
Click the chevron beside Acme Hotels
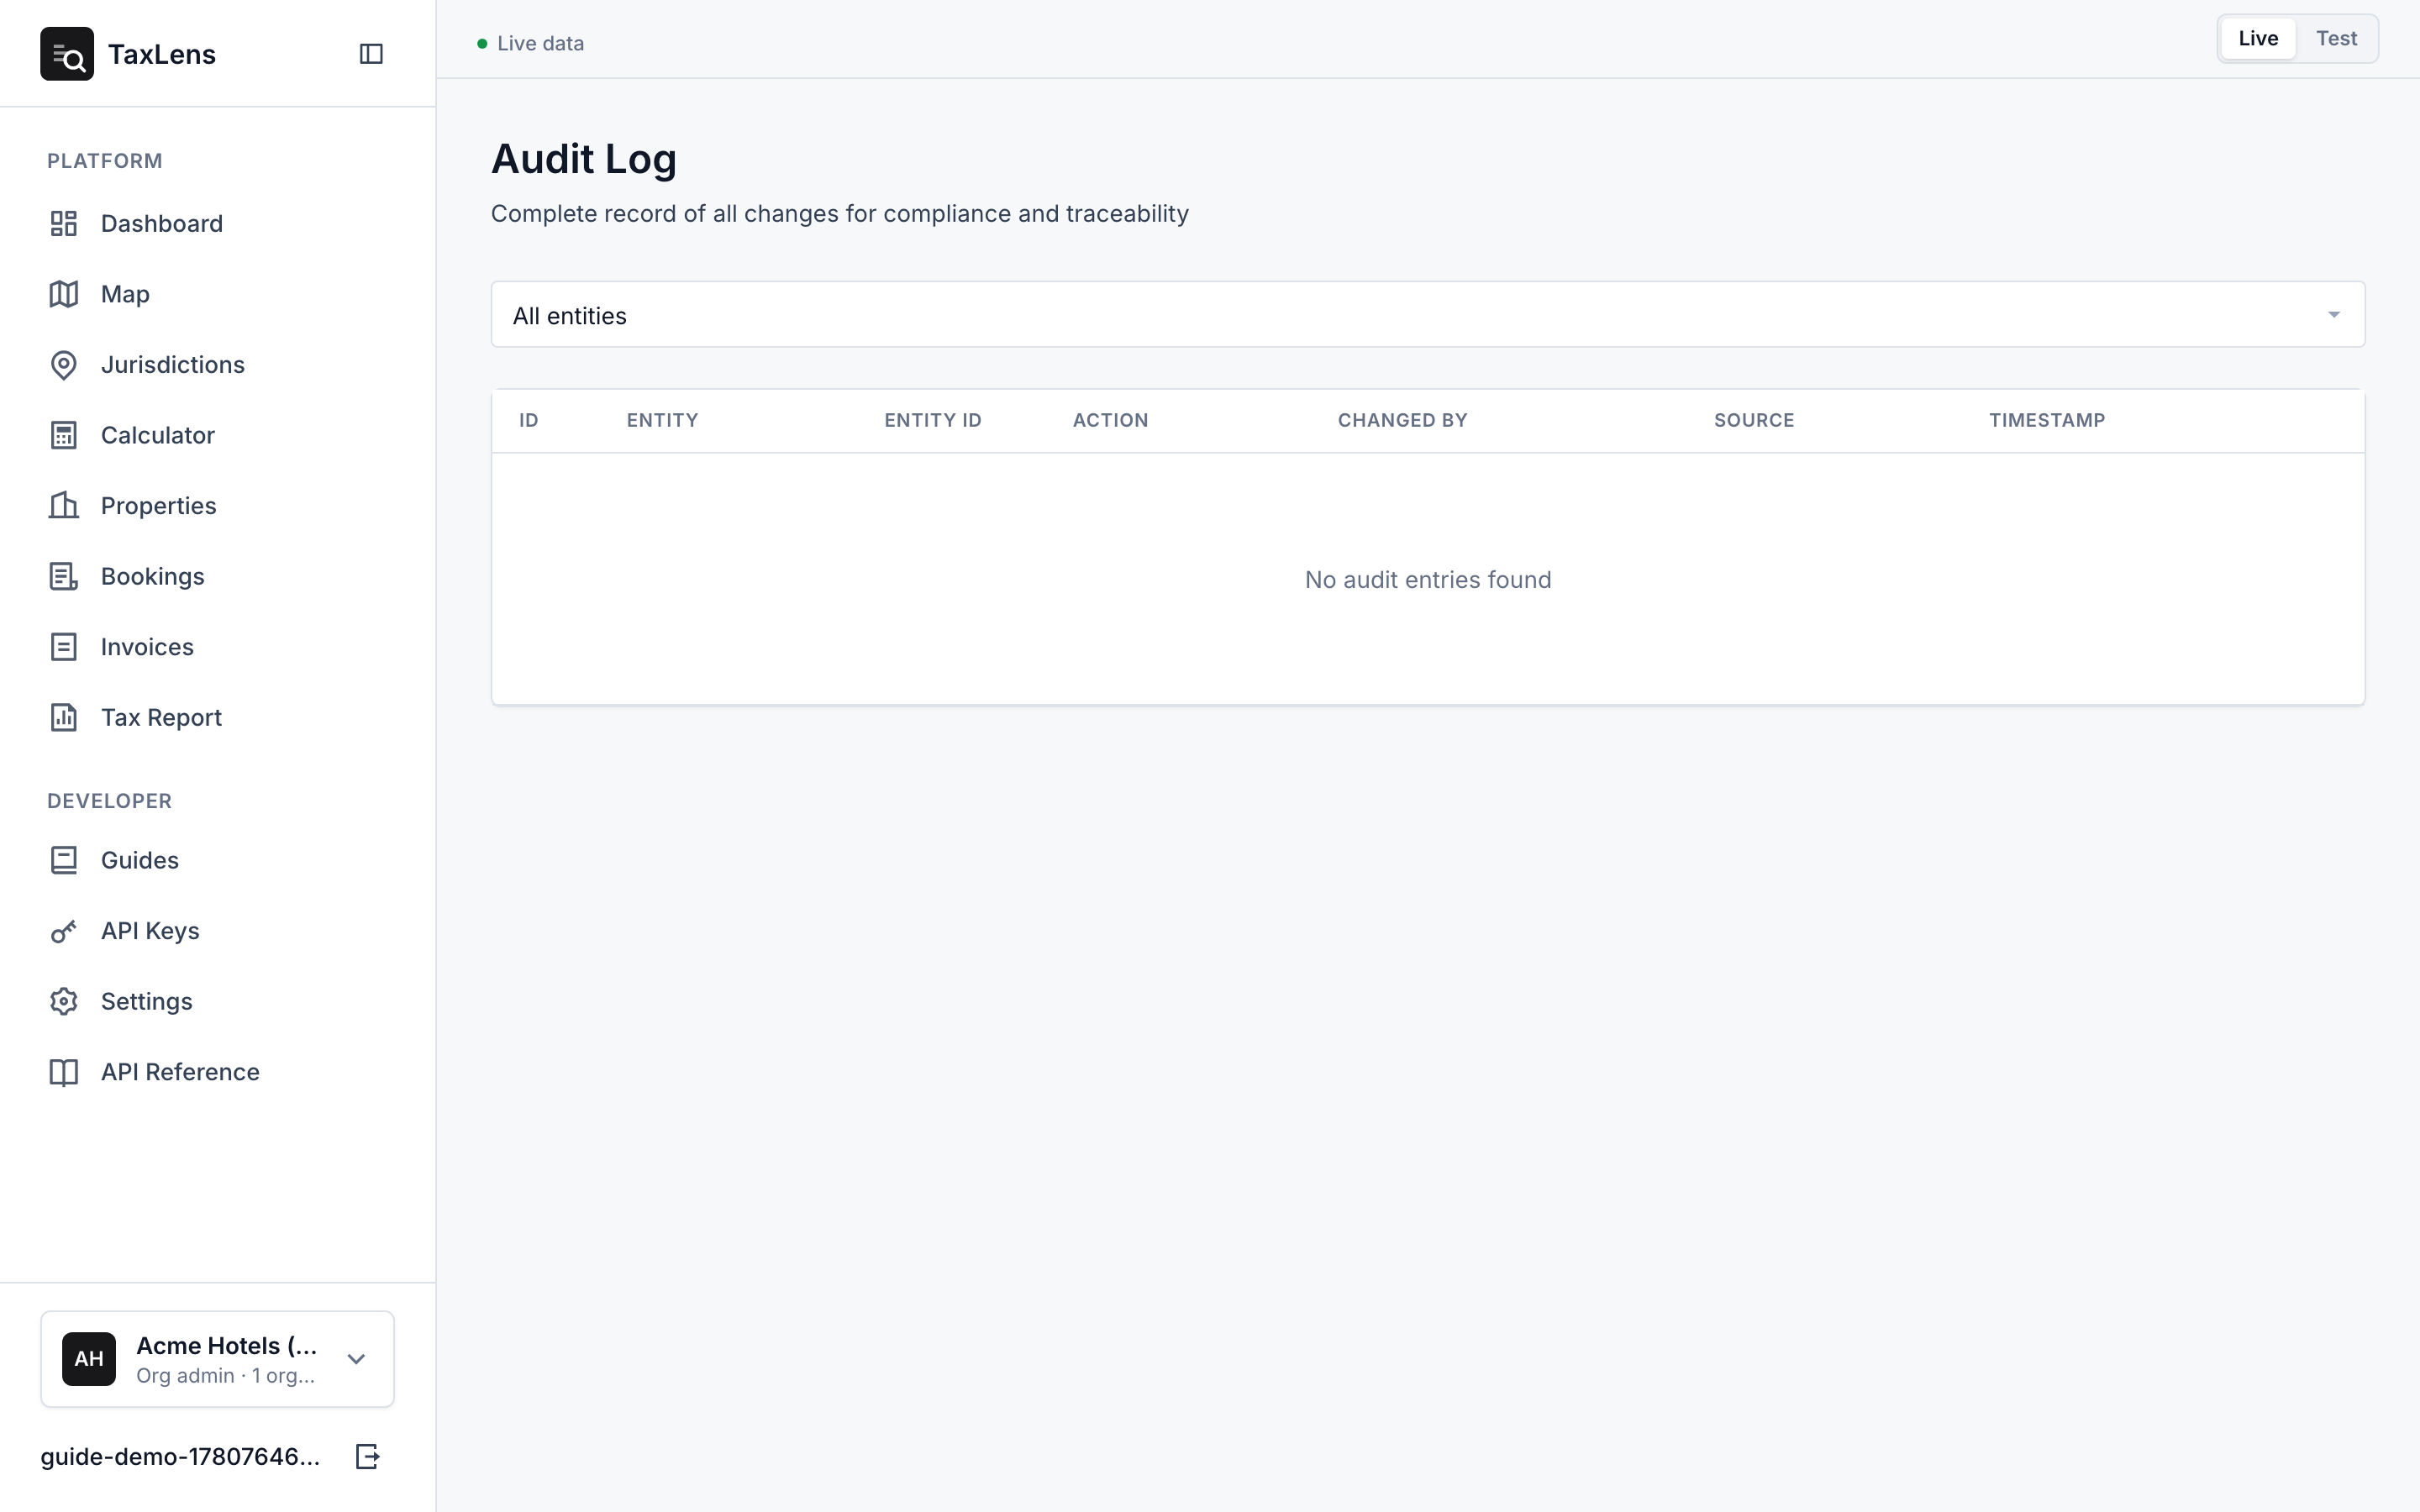click(356, 1358)
